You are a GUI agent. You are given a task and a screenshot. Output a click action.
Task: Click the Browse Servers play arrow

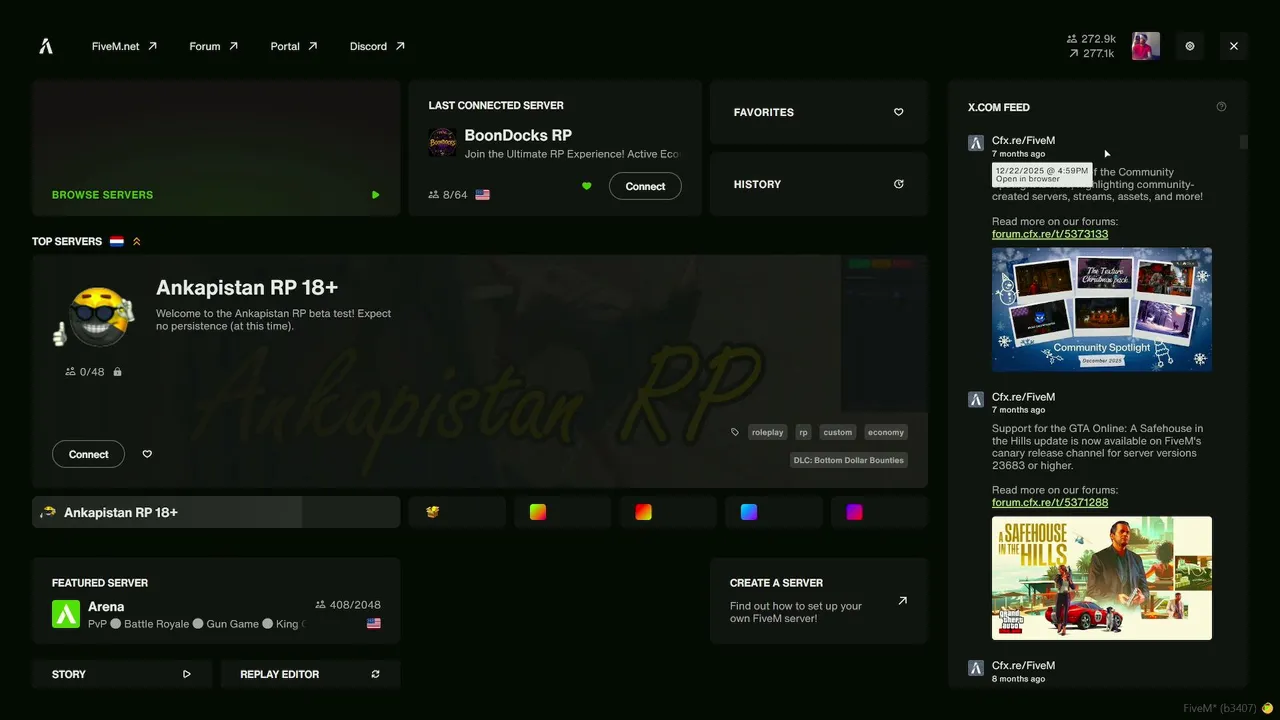[375, 195]
